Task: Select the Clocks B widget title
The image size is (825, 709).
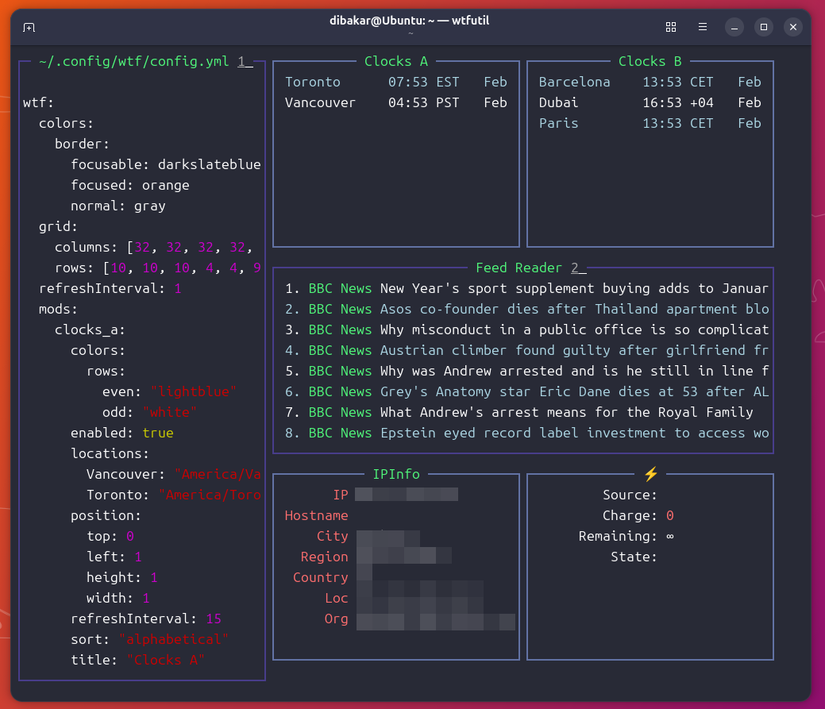Action: (650, 62)
